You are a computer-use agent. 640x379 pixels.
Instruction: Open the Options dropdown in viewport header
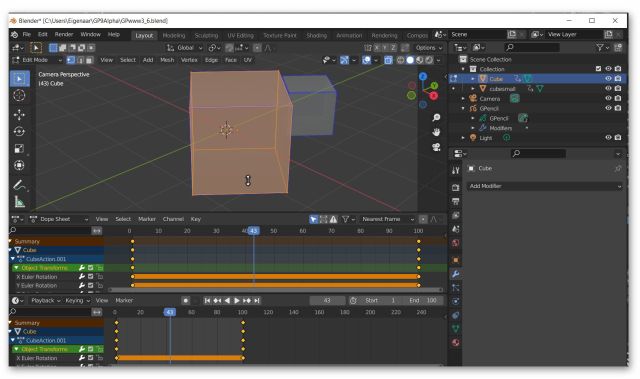[428, 48]
